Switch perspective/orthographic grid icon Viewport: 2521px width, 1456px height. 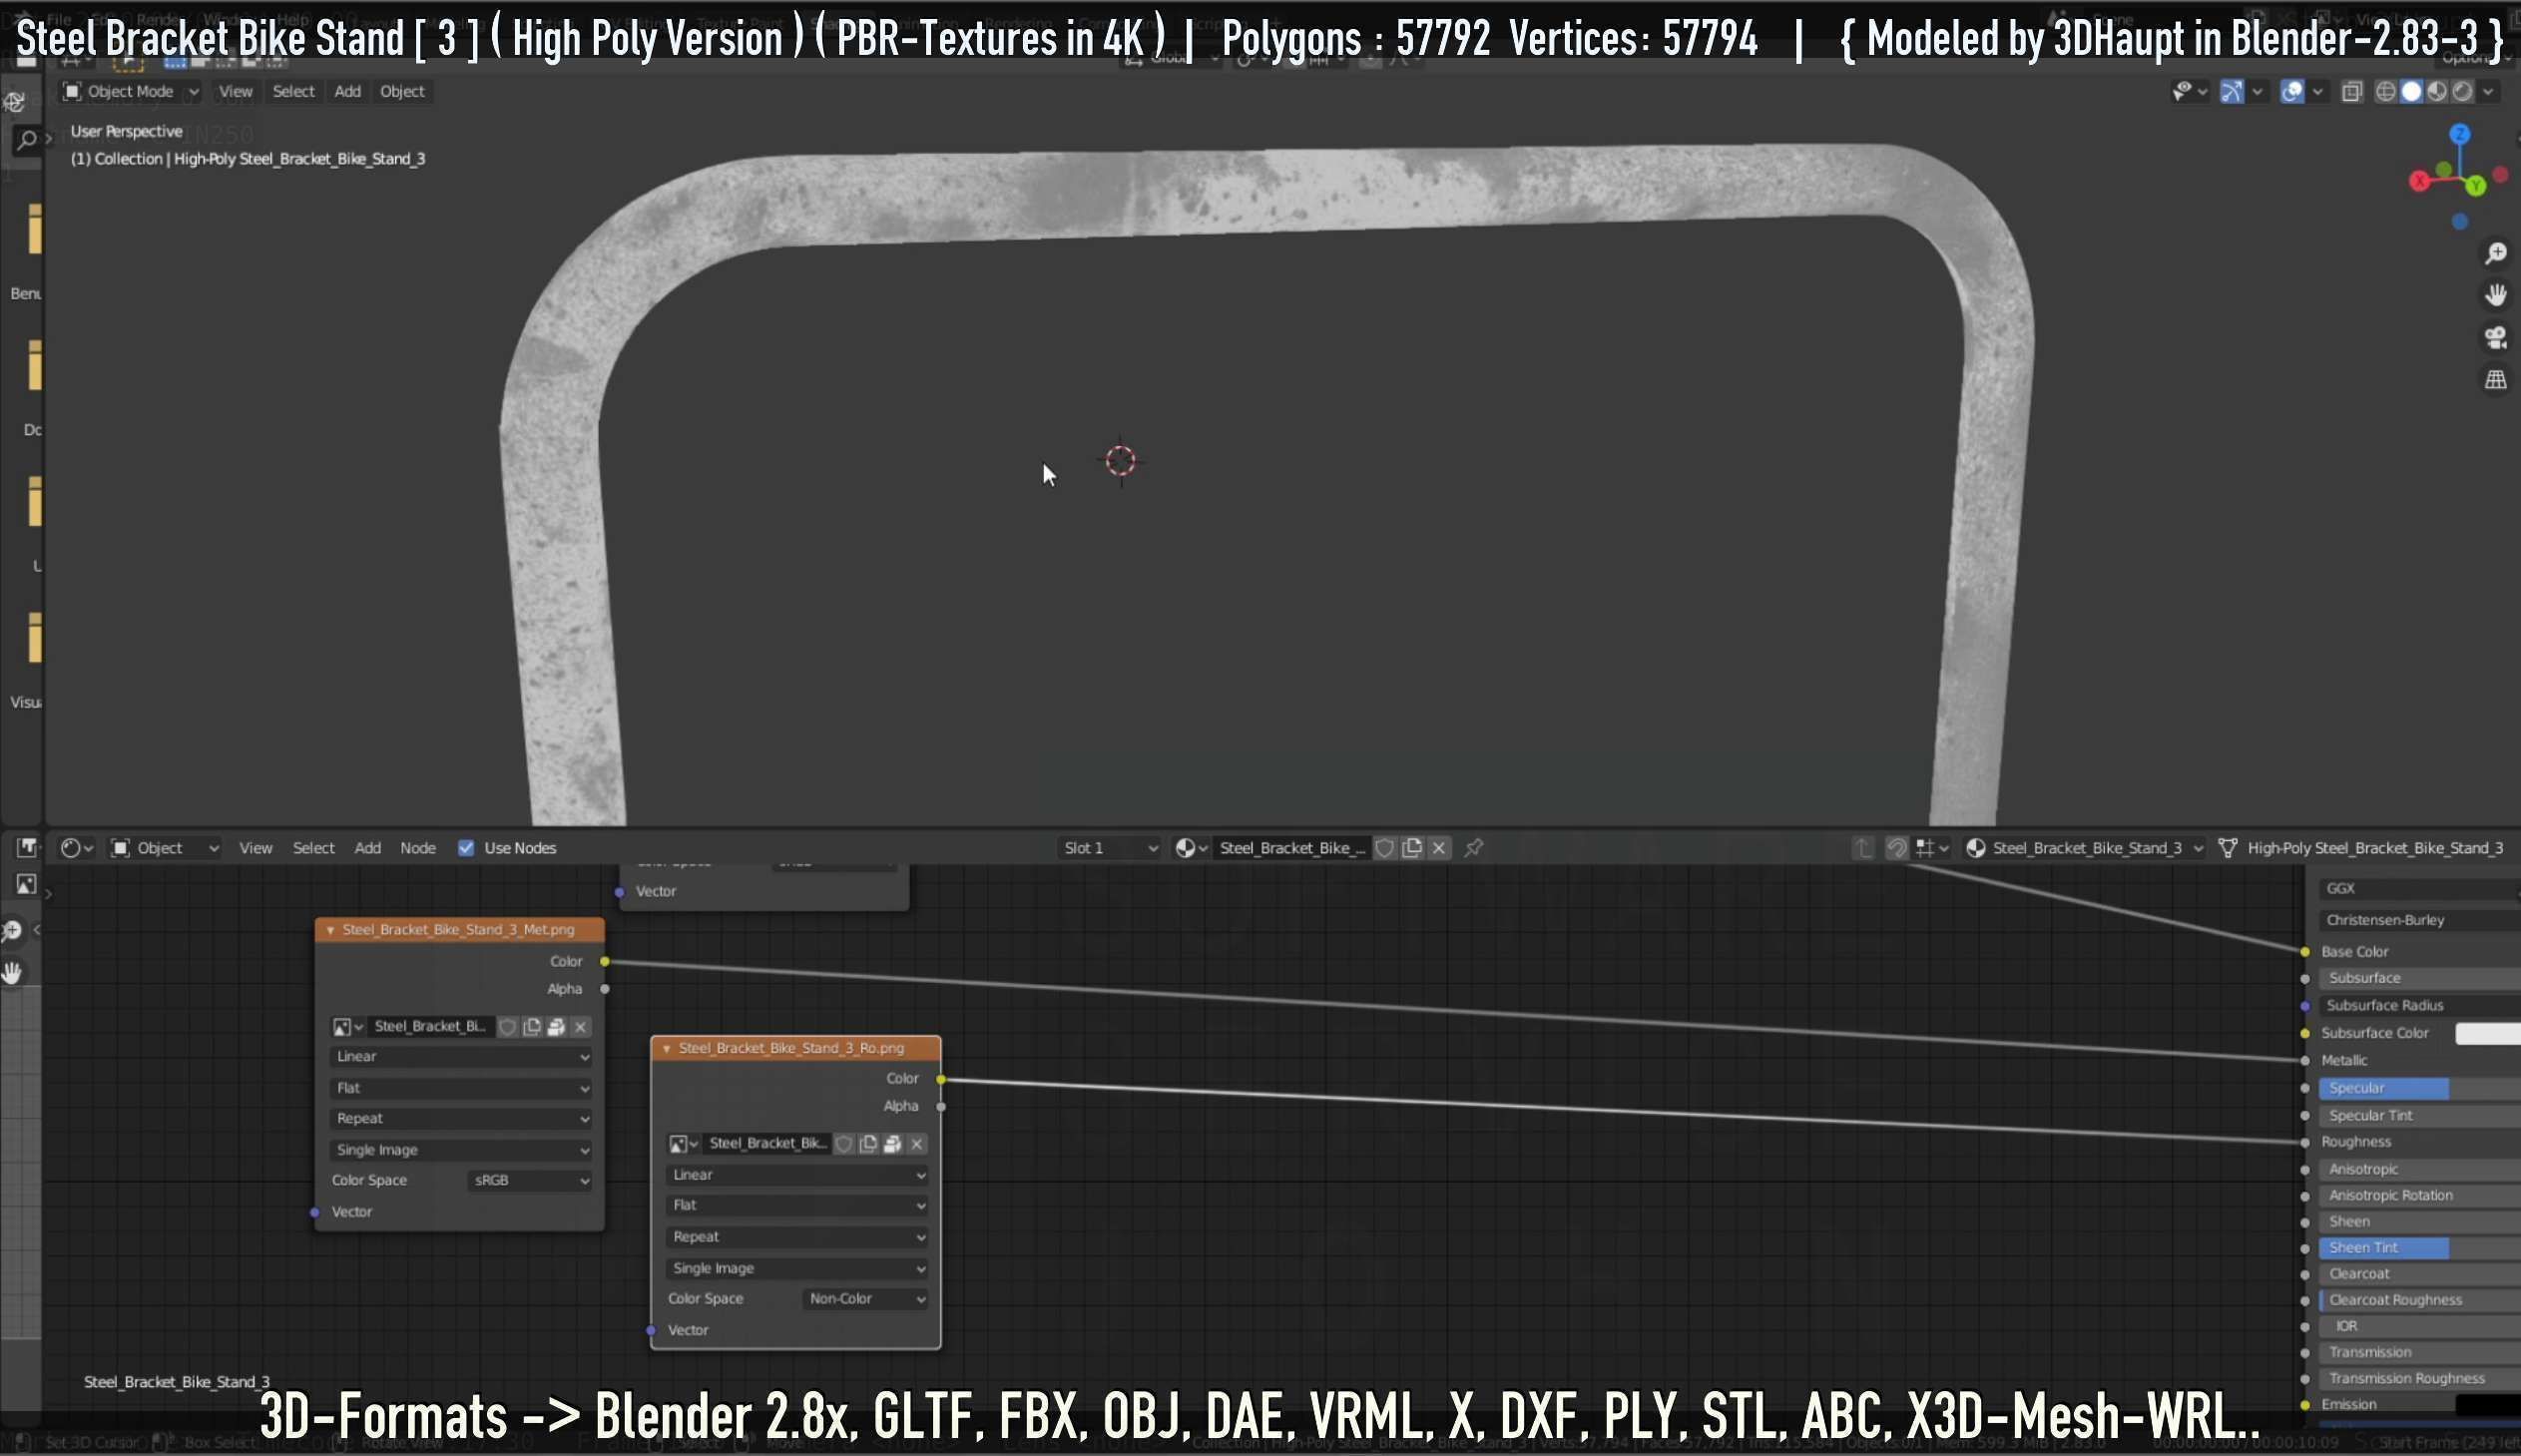[x=2495, y=380]
